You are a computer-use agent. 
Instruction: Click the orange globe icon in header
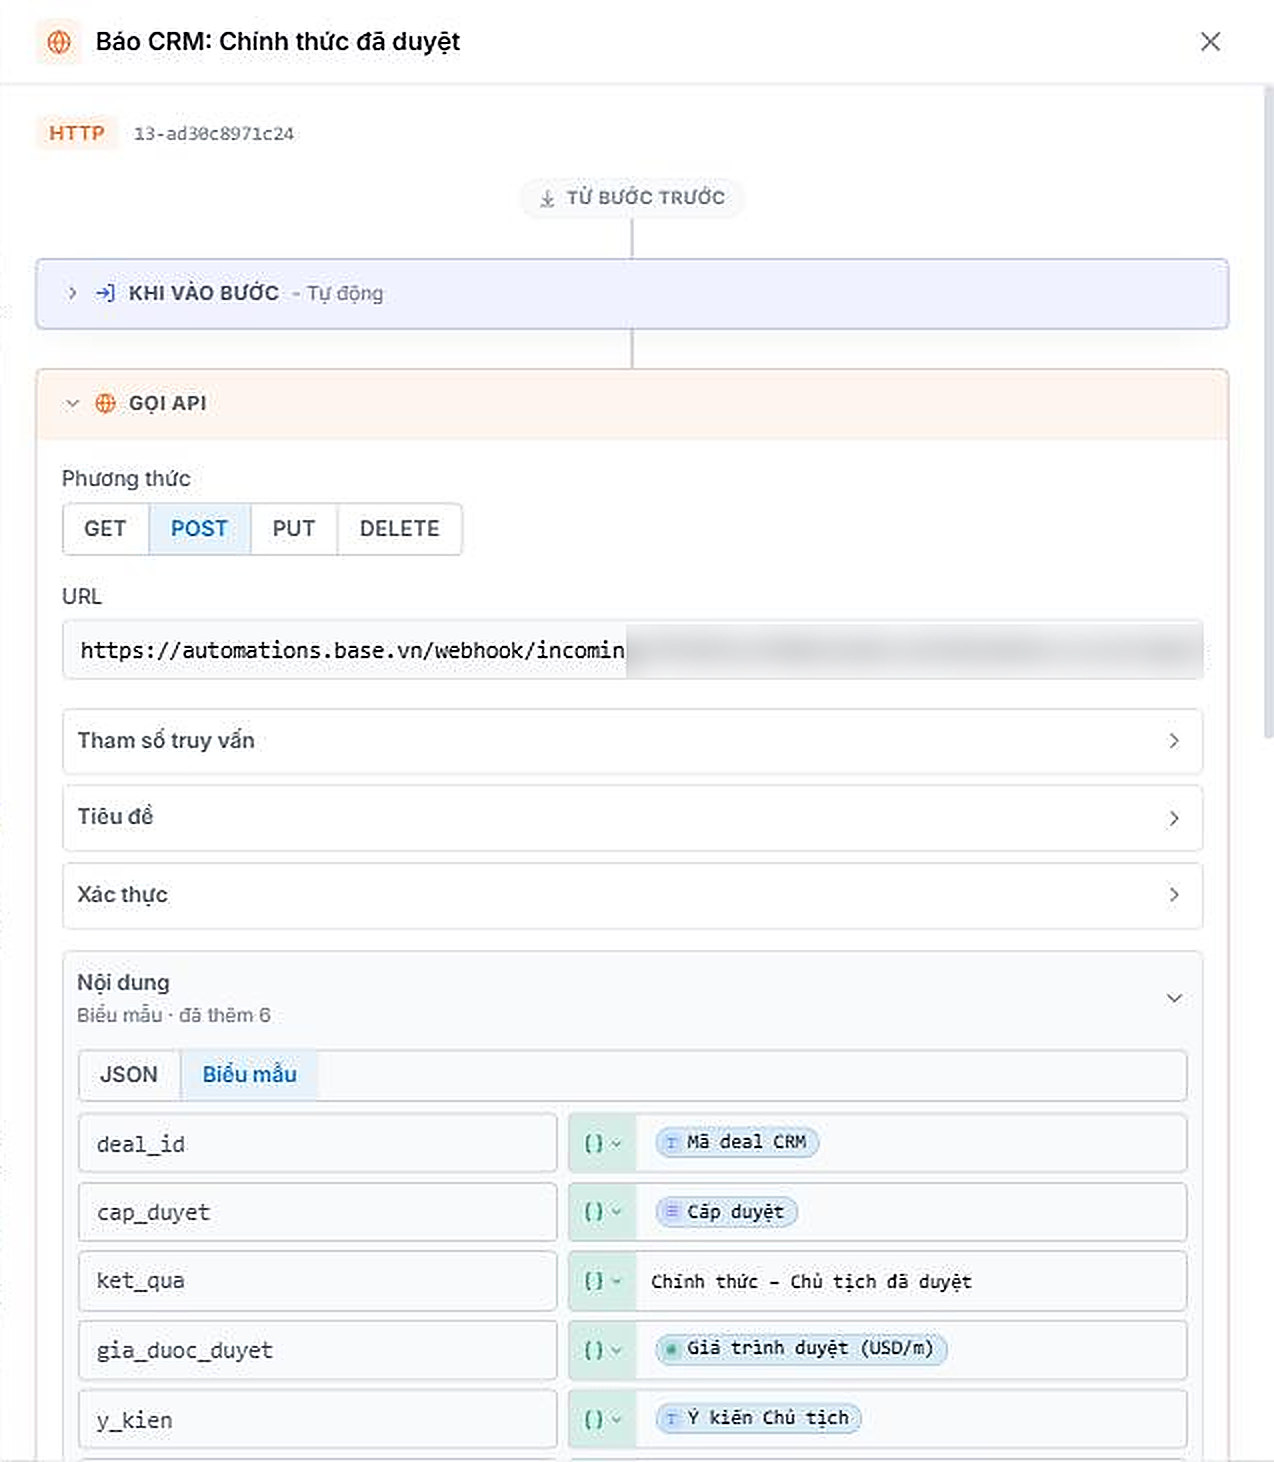pyautogui.click(x=59, y=41)
